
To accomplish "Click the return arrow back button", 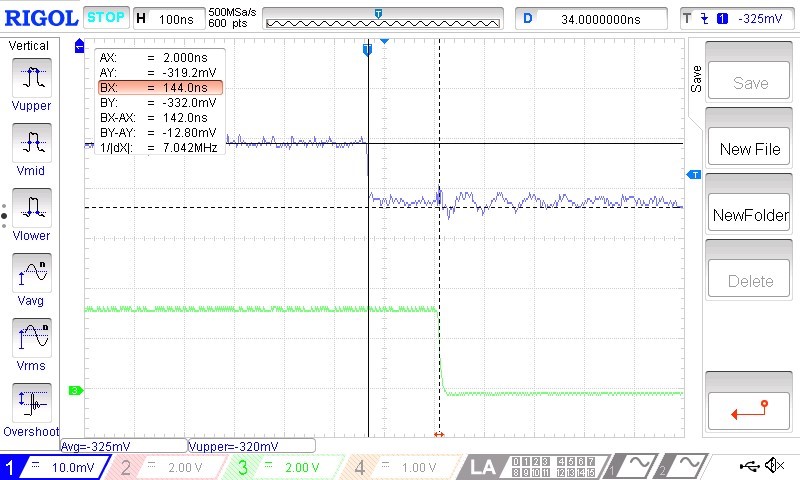I will click(x=750, y=408).
